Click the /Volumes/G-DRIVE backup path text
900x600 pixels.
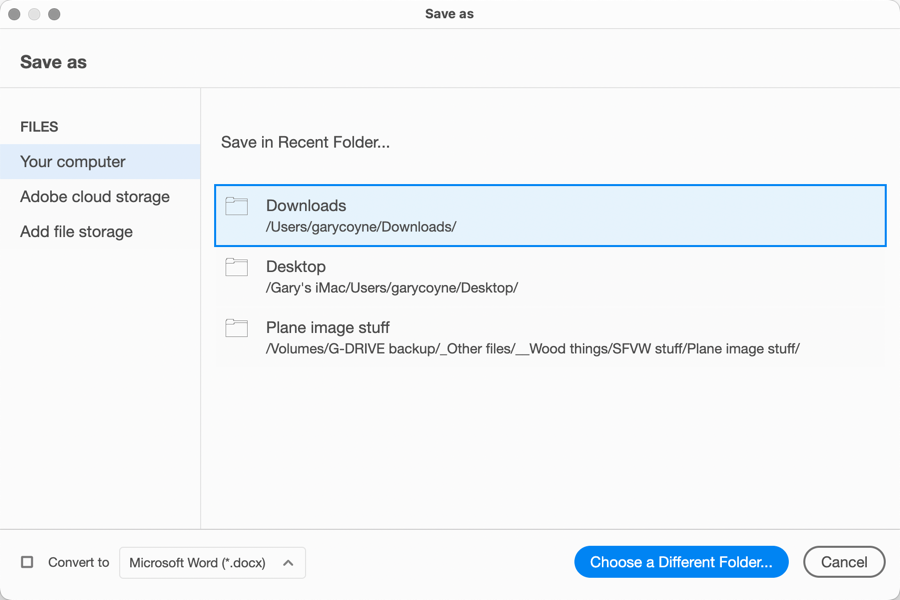click(533, 349)
